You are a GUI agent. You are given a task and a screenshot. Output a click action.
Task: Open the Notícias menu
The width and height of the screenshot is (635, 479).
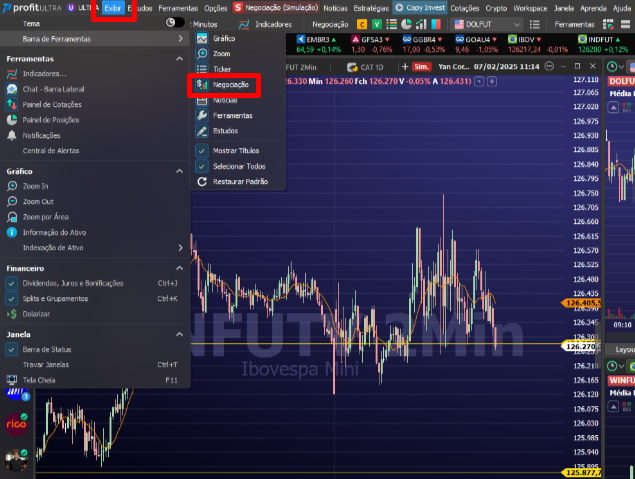coord(335,8)
